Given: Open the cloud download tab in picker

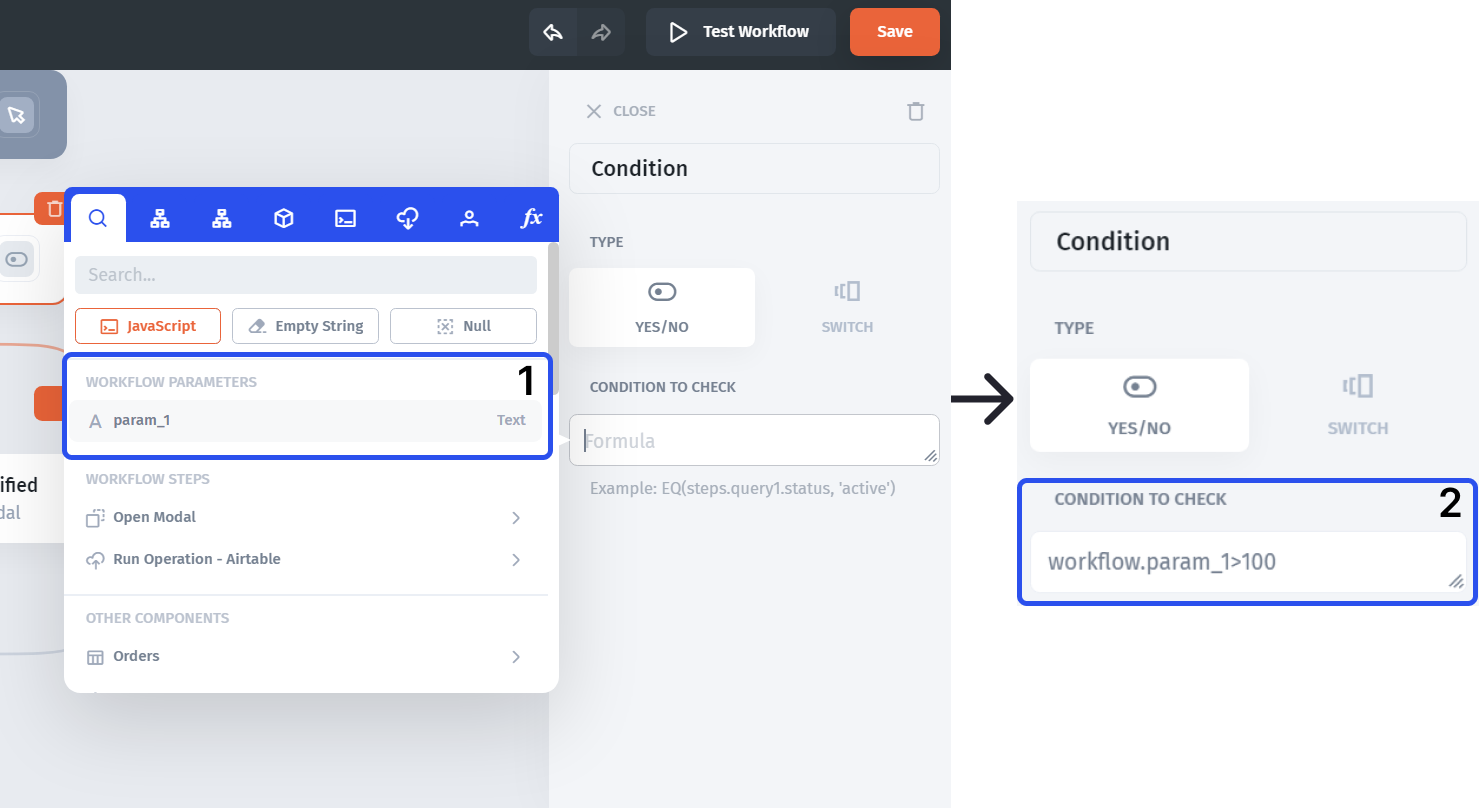Looking at the screenshot, I should click(x=407, y=218).
